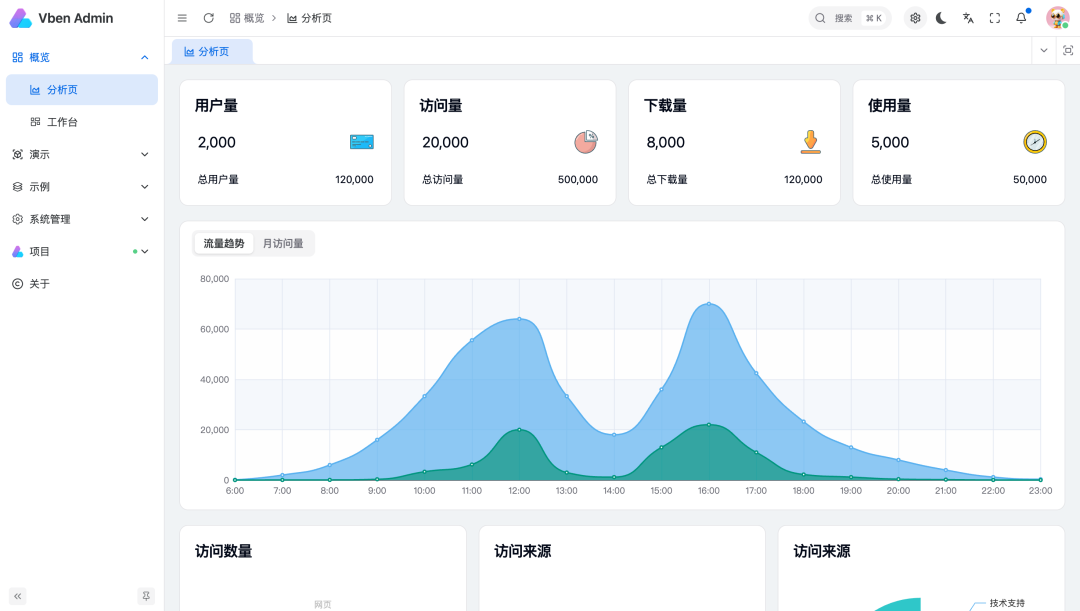
Task: Open the settings gear in the header
Action: click(914, 17)
